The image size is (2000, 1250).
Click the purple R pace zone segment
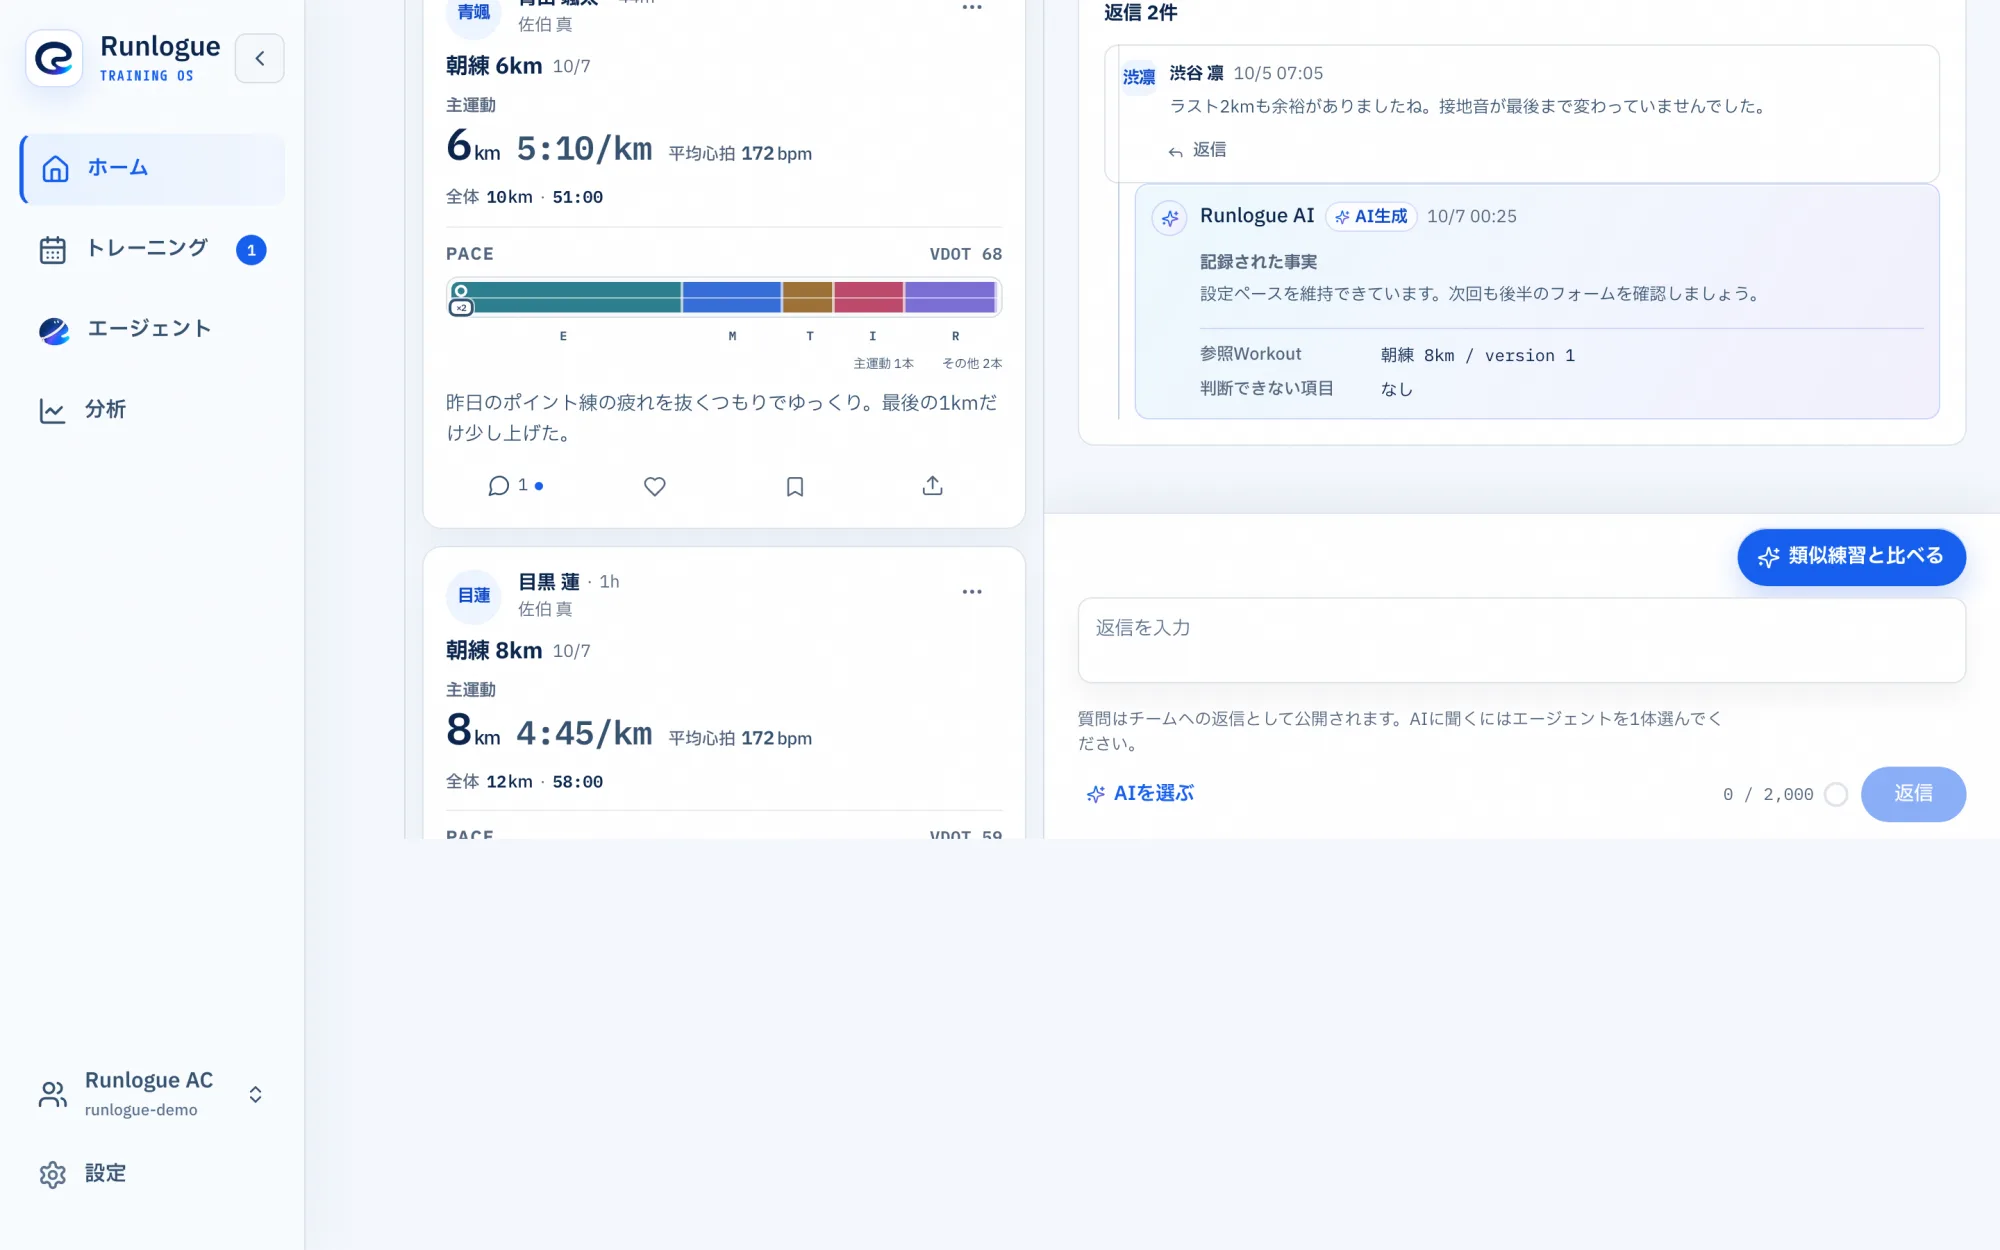point(951,297)
